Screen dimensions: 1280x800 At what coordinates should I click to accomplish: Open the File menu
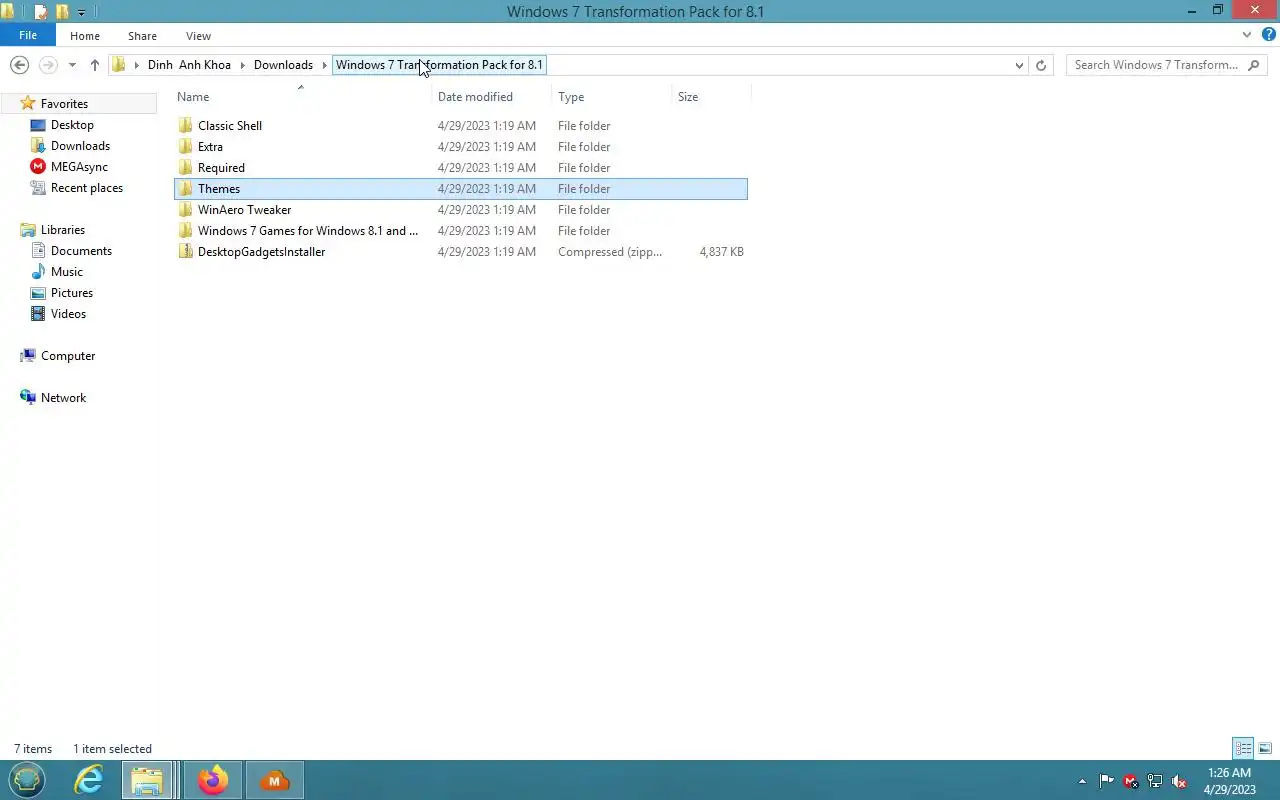28,35
